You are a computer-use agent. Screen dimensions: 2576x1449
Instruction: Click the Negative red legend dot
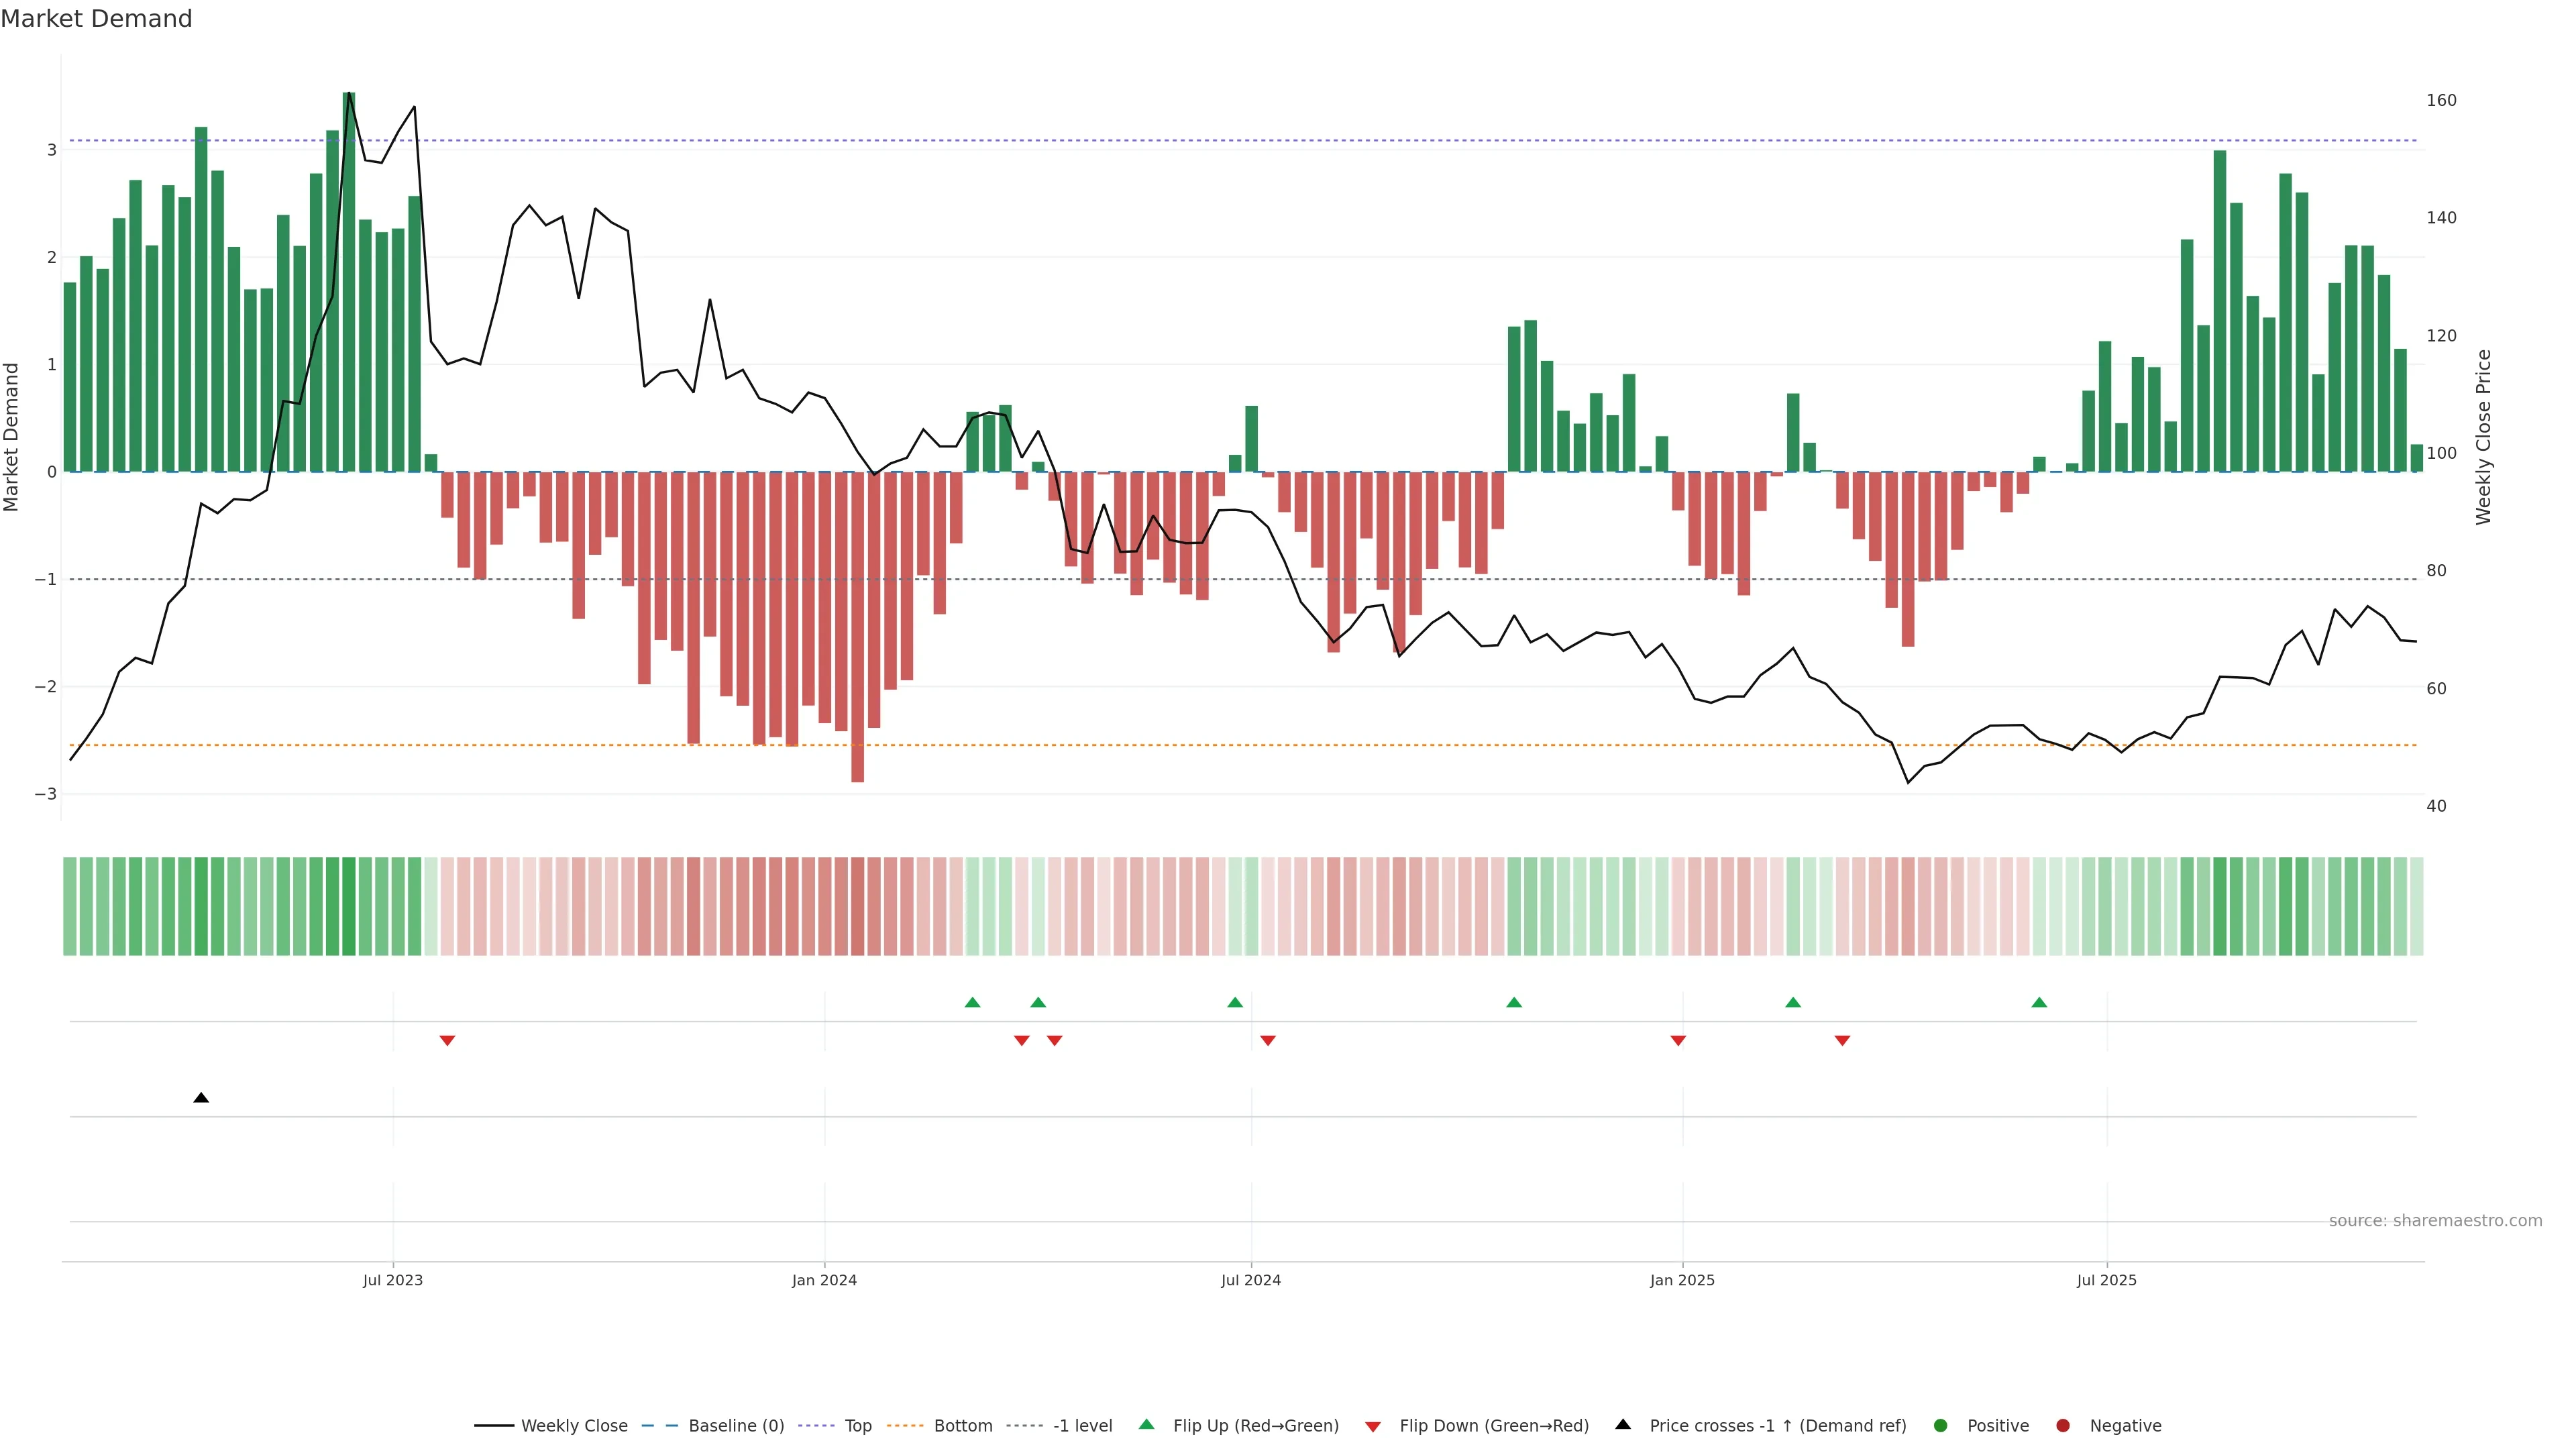pyautogui.click(x=2063, y=1426)
